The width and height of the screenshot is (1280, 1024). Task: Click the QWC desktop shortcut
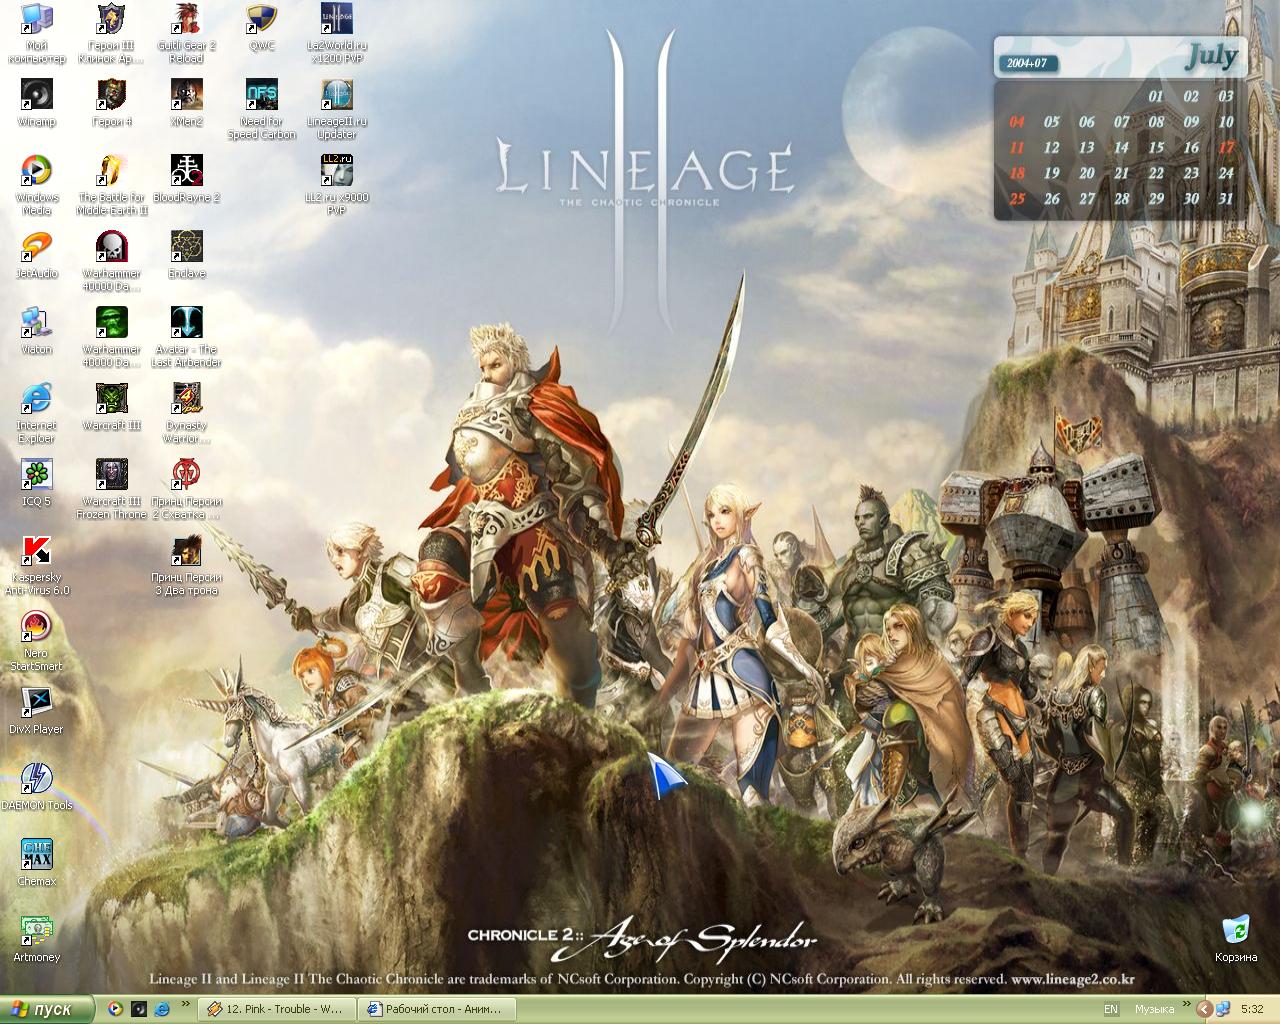[261, 27]
